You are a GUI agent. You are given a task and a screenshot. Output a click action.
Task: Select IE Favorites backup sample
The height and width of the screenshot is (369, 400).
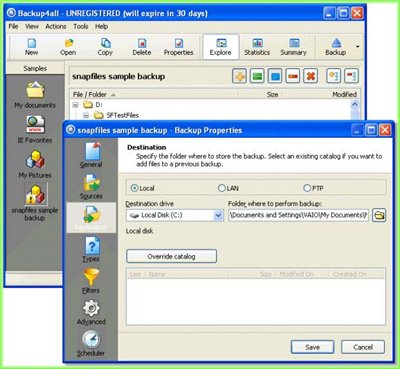(x=35, y=129)
